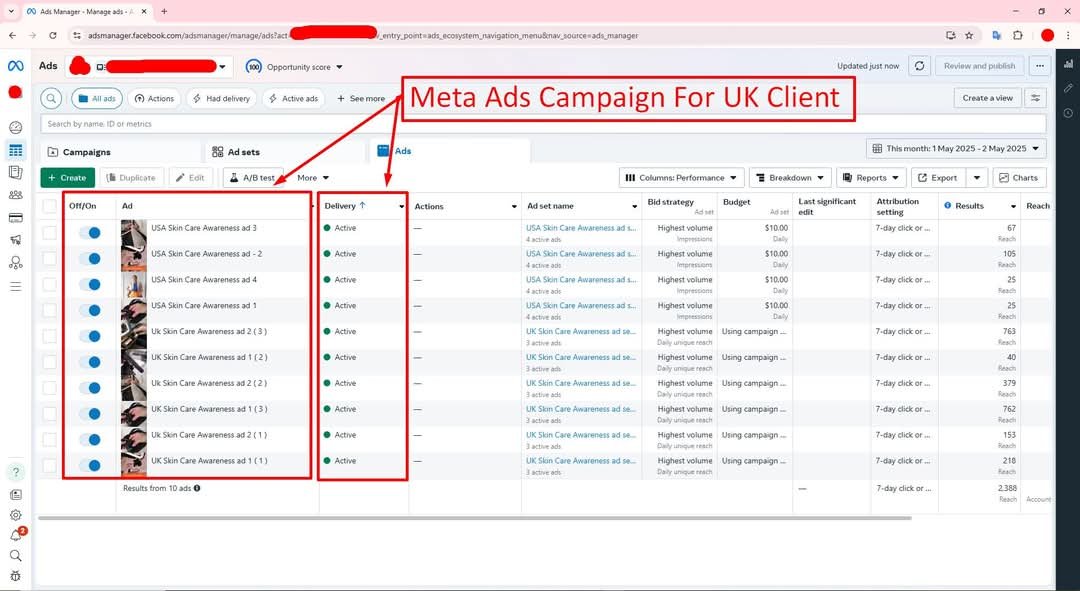Click the Meta logo icon

coord(15,66)
